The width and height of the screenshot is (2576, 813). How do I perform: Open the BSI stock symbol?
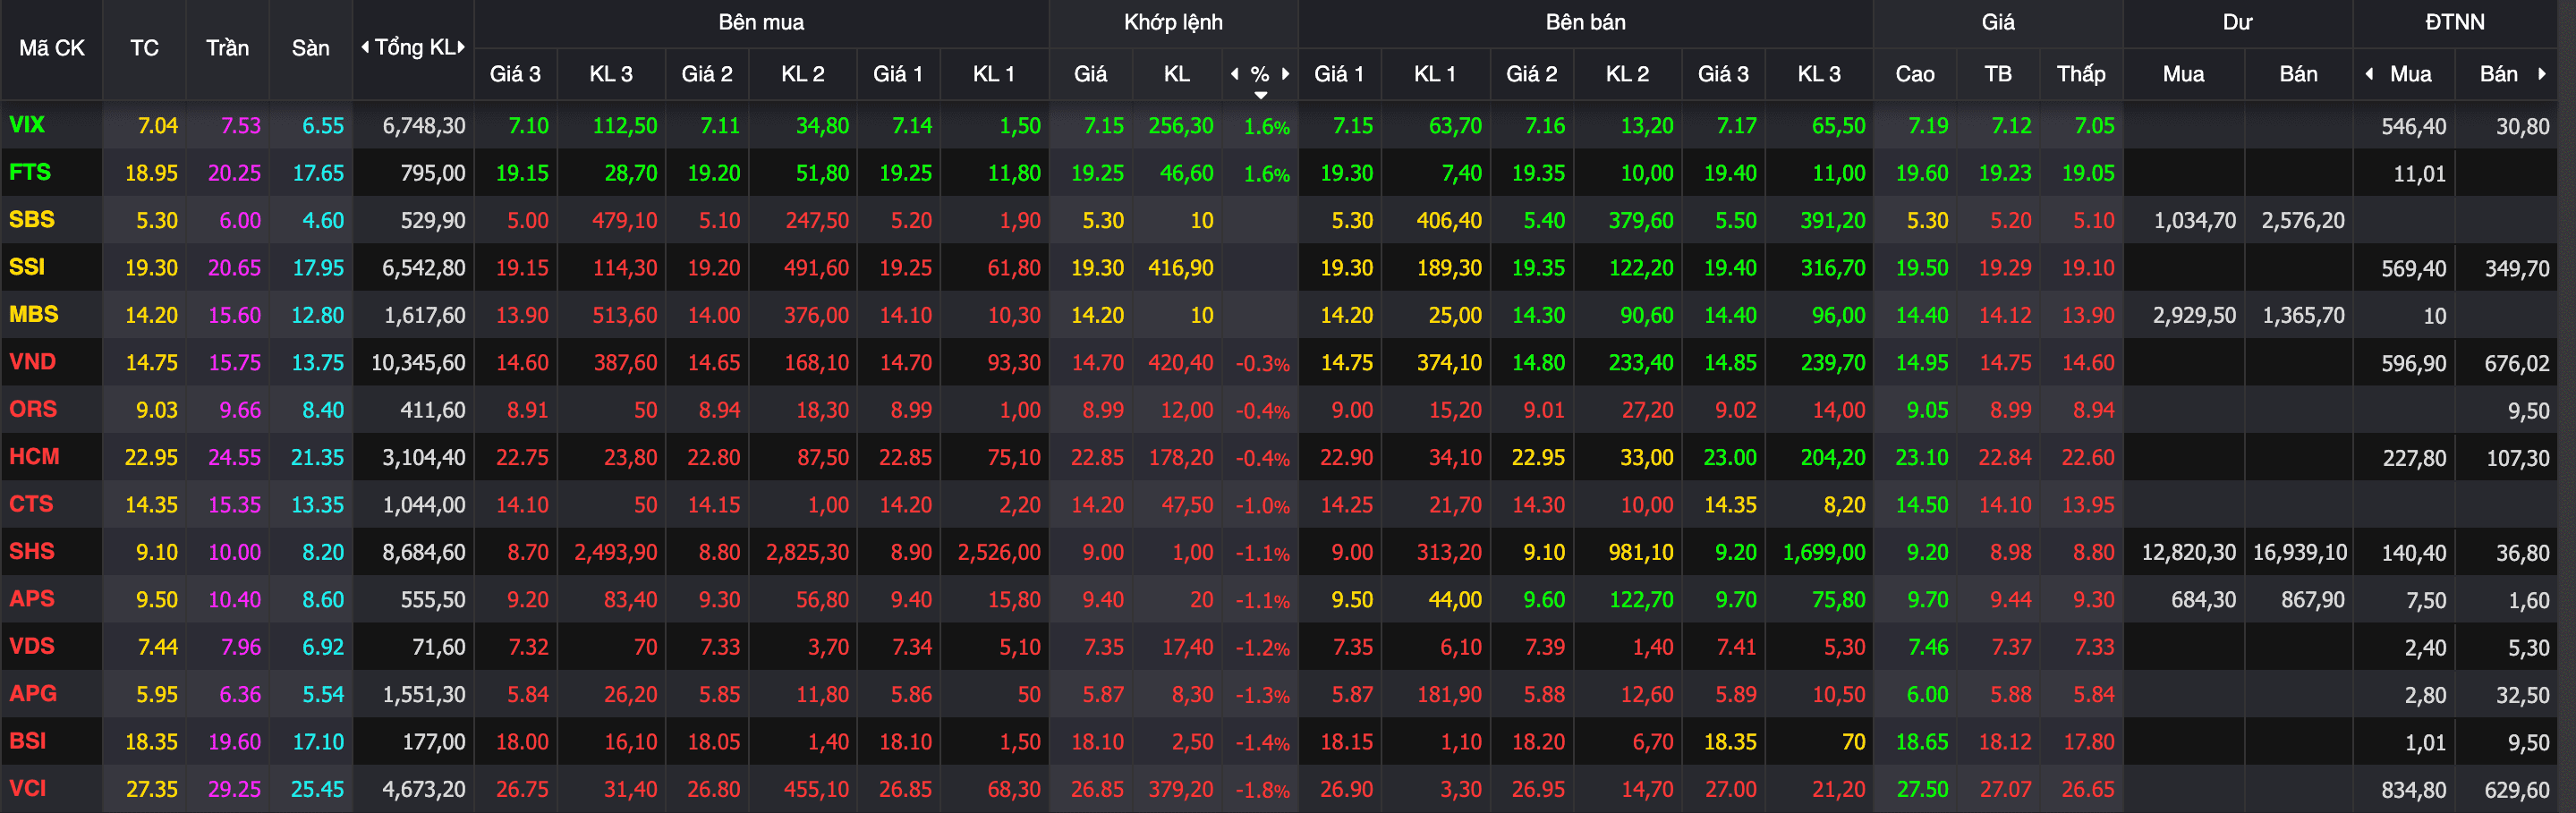[x=28, y=741]
